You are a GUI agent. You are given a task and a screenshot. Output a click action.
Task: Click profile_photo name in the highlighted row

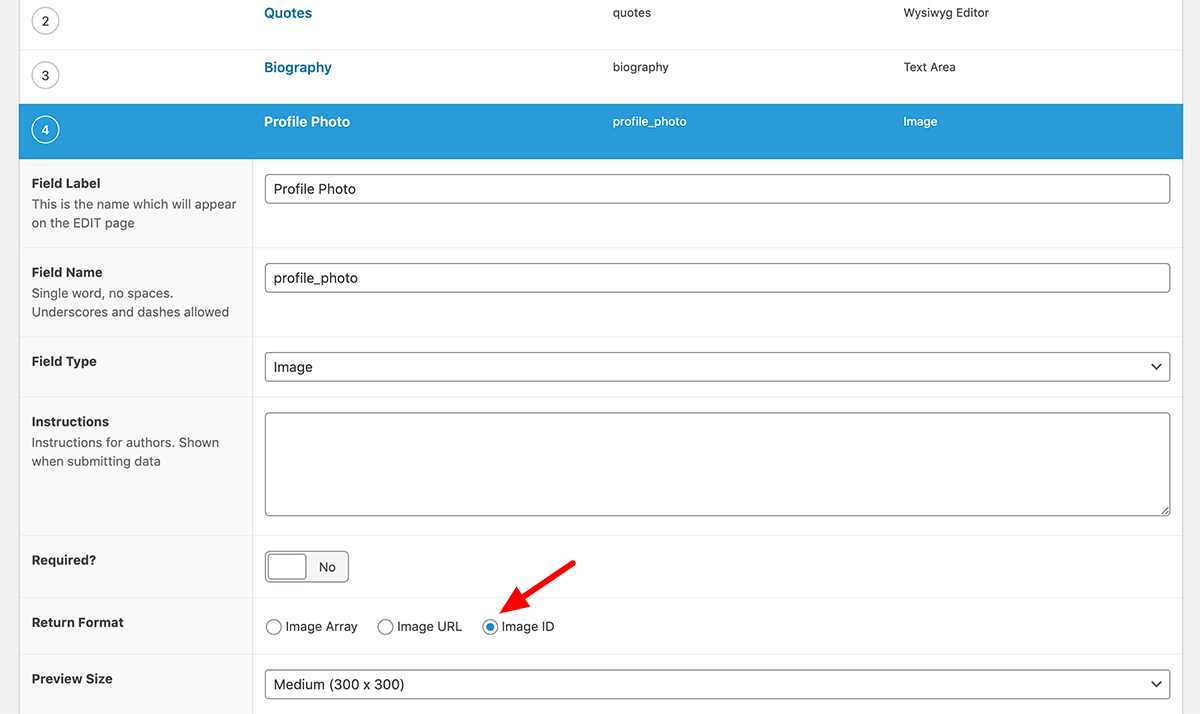pyautogui.click(x=649, y=122)
